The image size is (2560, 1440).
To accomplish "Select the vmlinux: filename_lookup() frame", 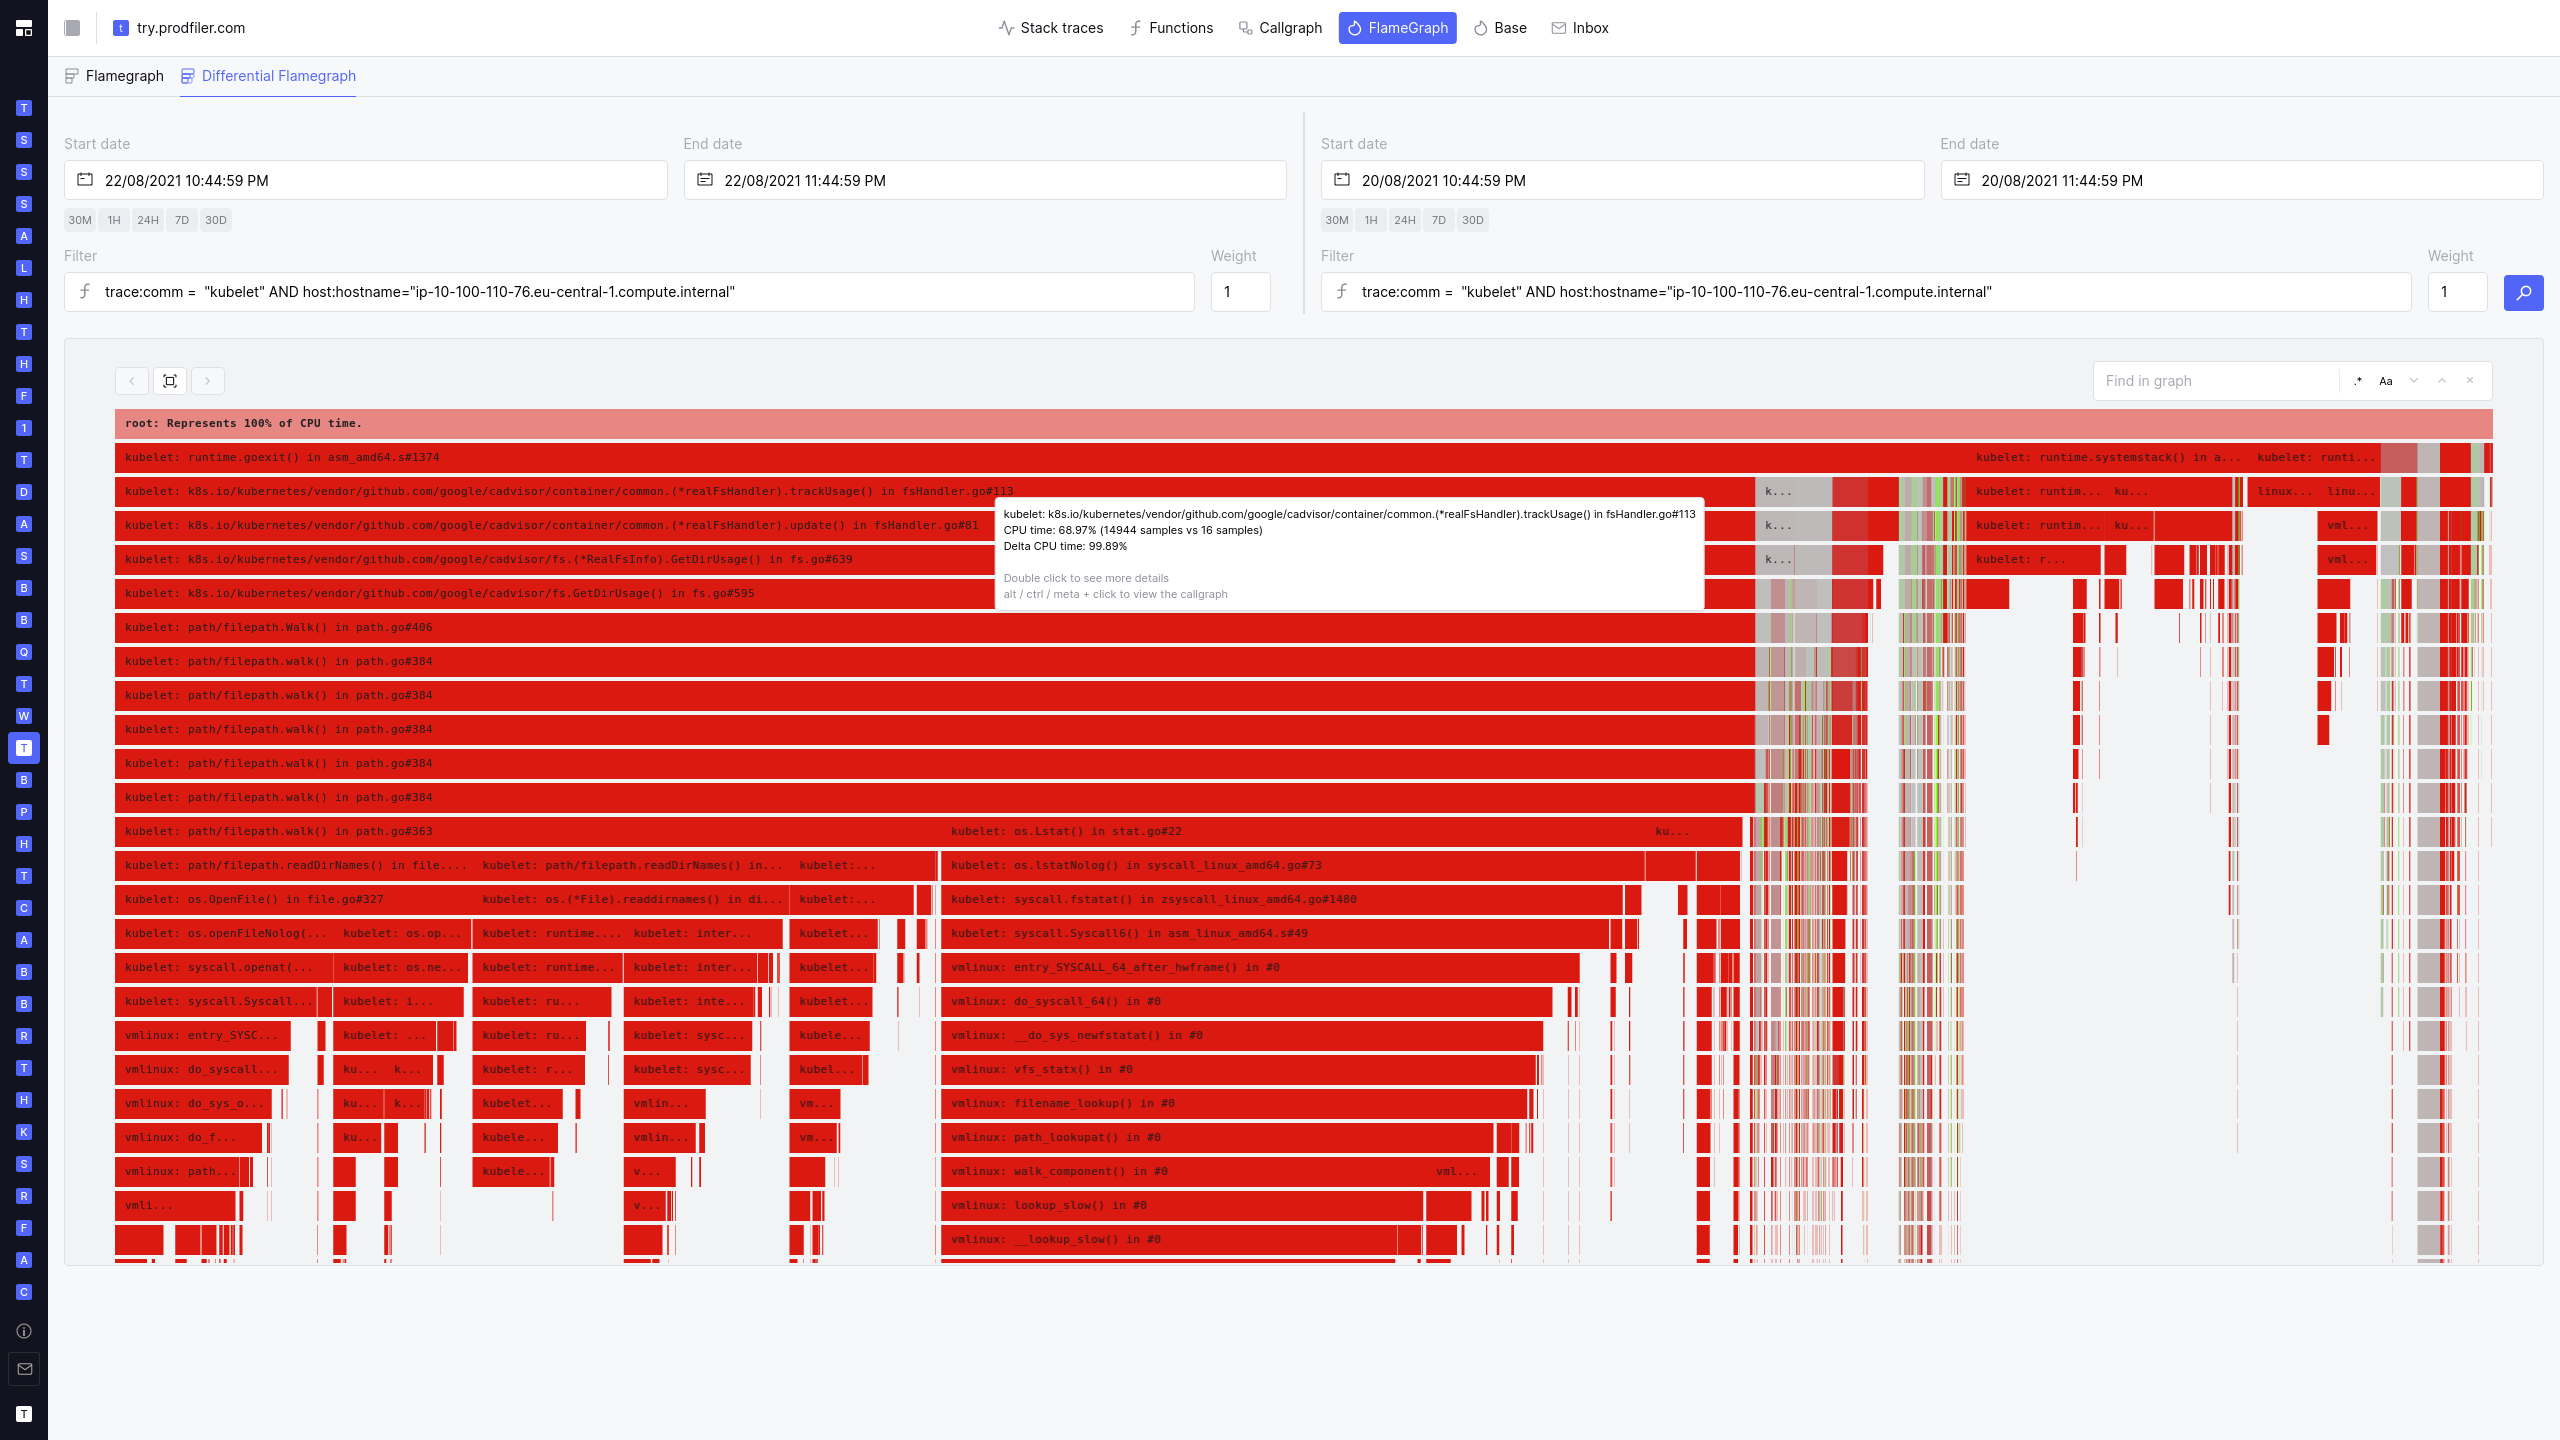I will point(1234,1104).
